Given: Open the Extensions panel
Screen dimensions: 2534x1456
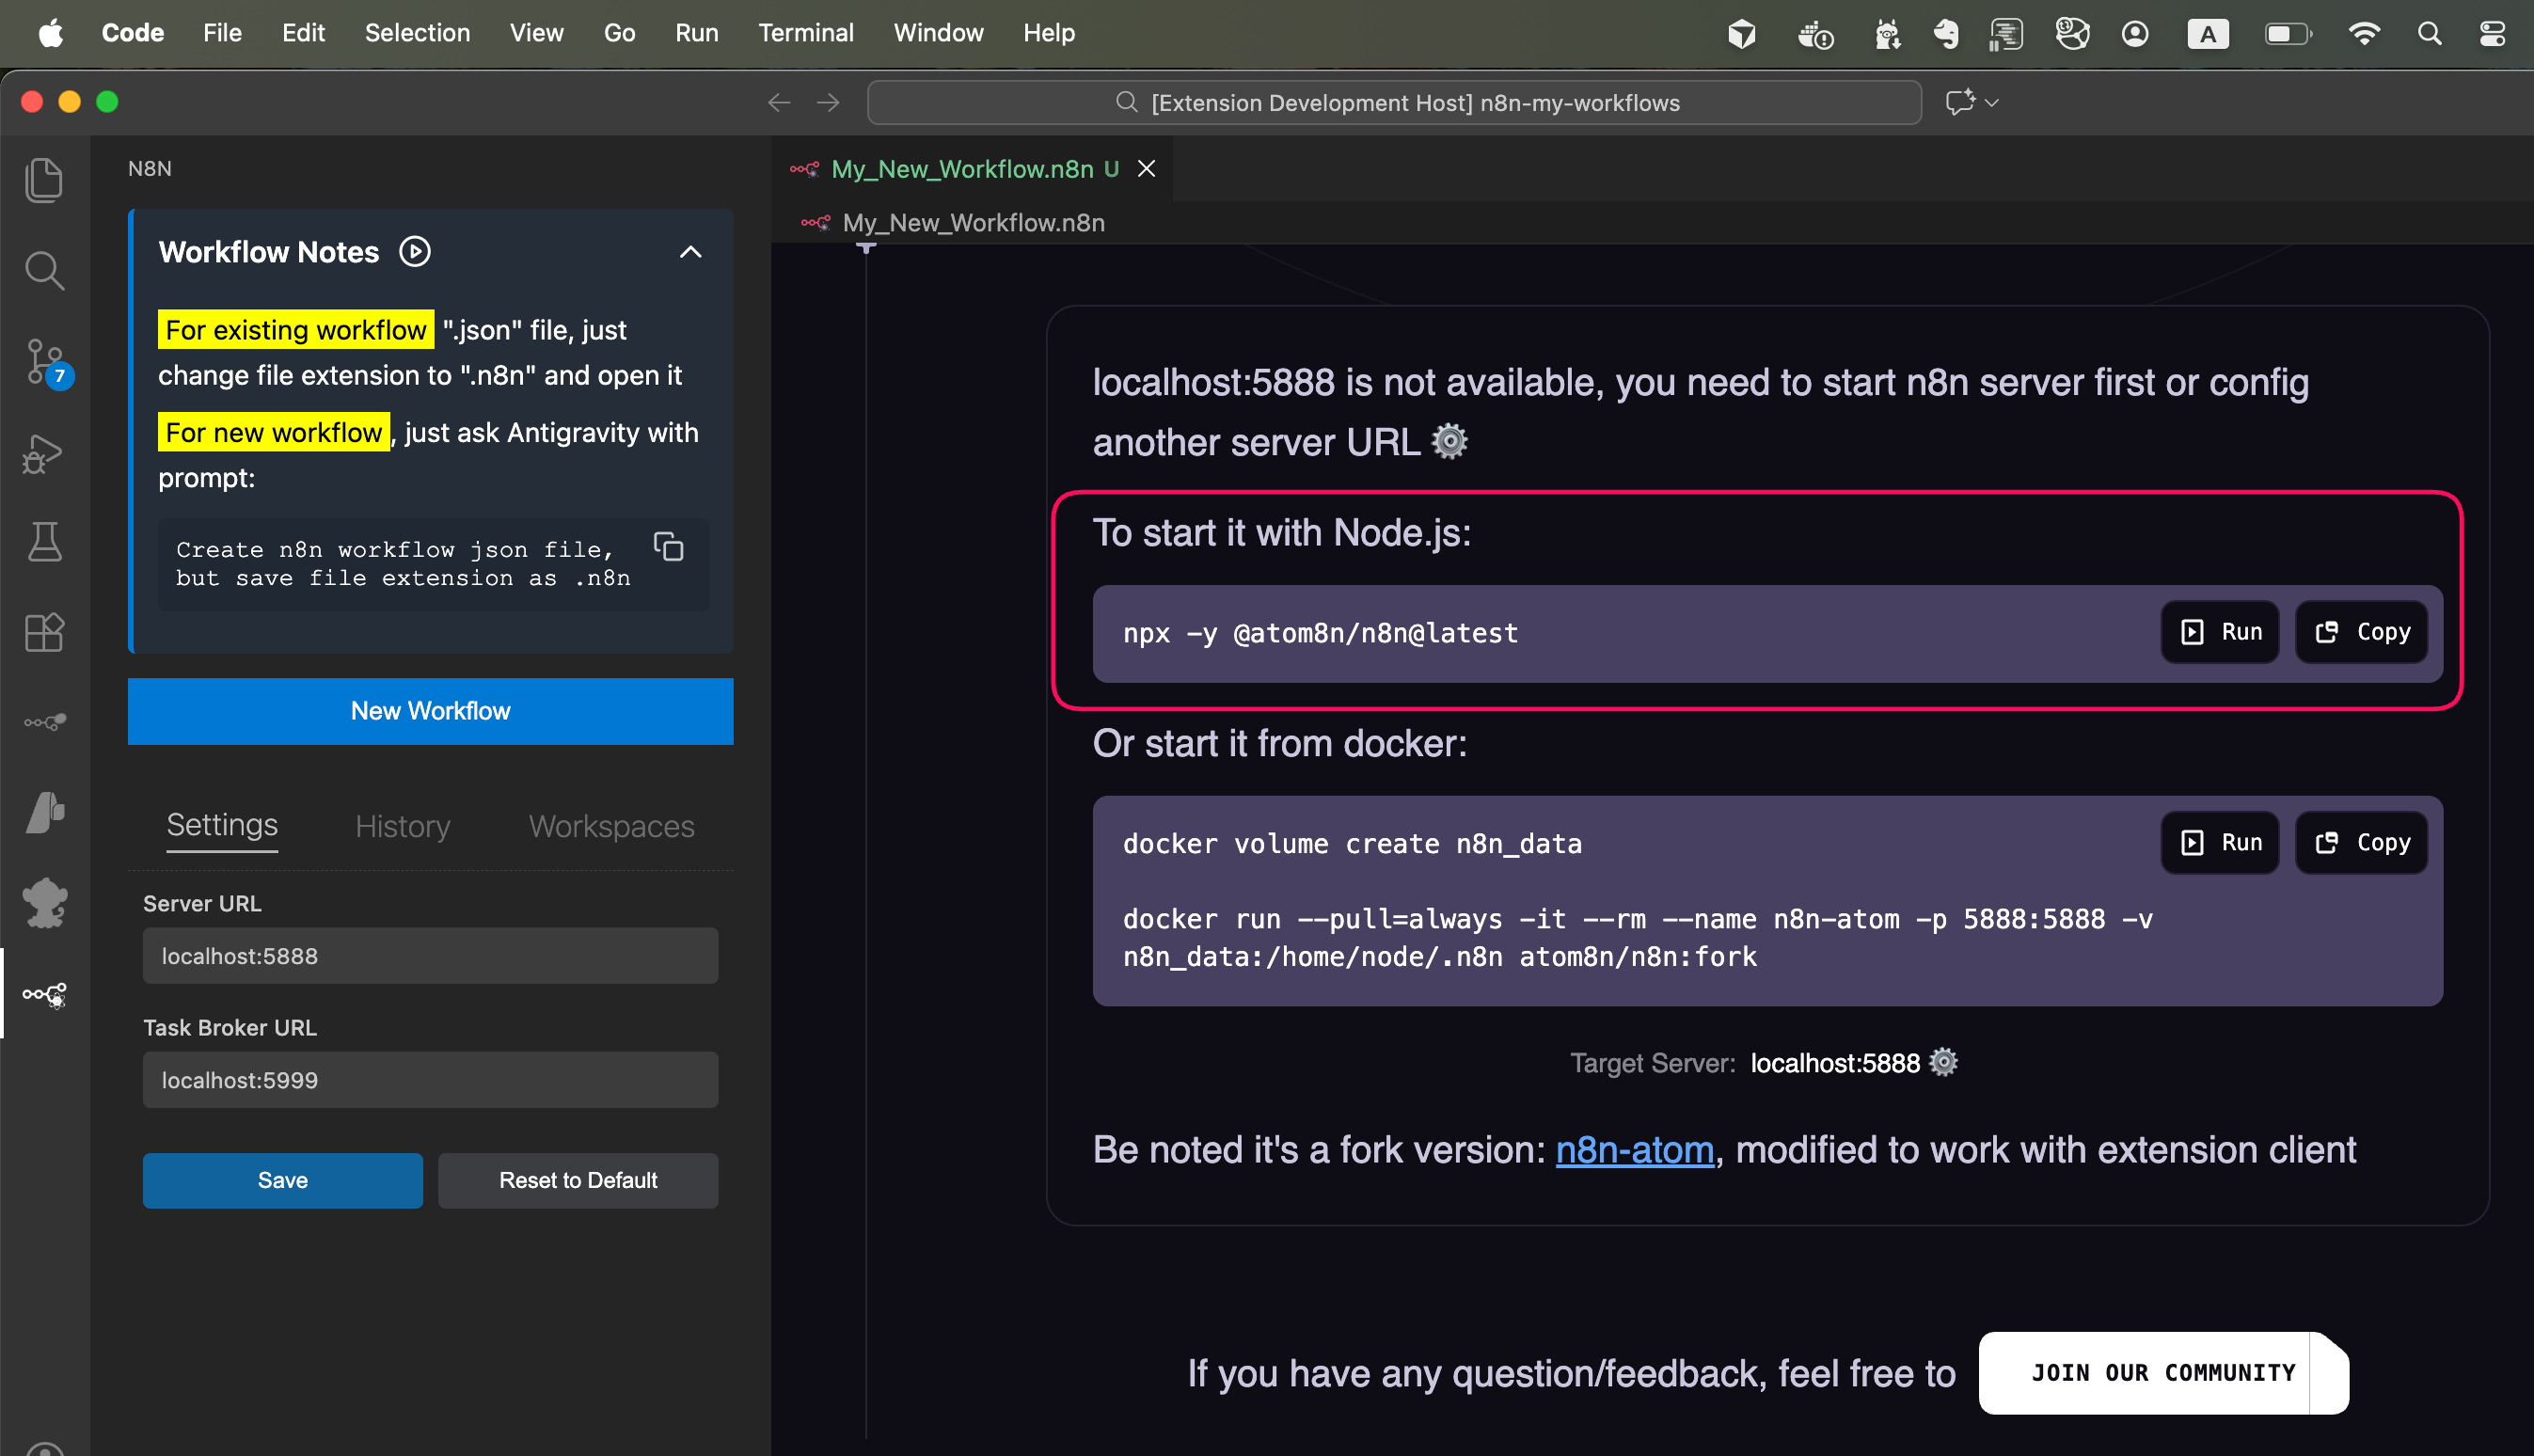Looking at the screenshot, I should (x=44, y=632).
